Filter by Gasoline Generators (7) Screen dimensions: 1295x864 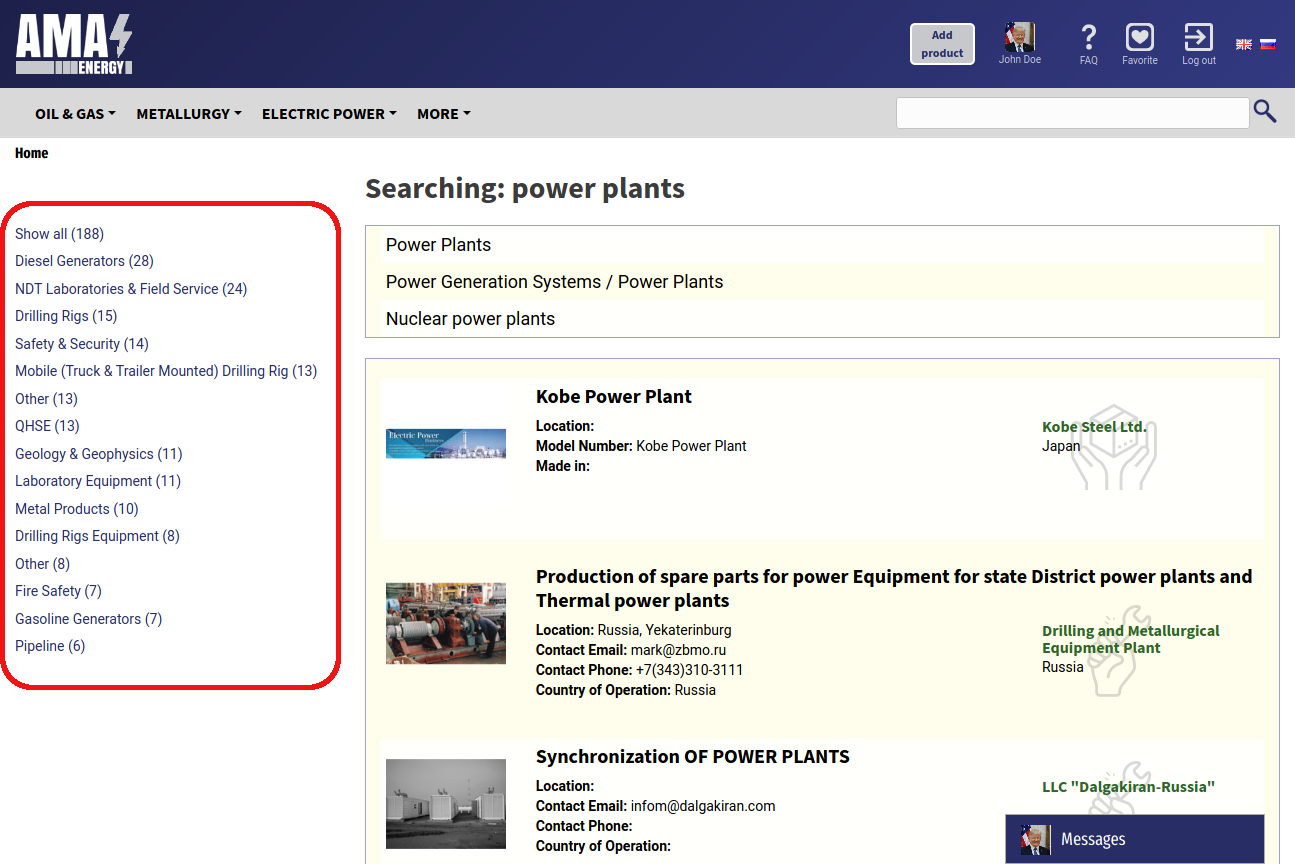[88, 619]
